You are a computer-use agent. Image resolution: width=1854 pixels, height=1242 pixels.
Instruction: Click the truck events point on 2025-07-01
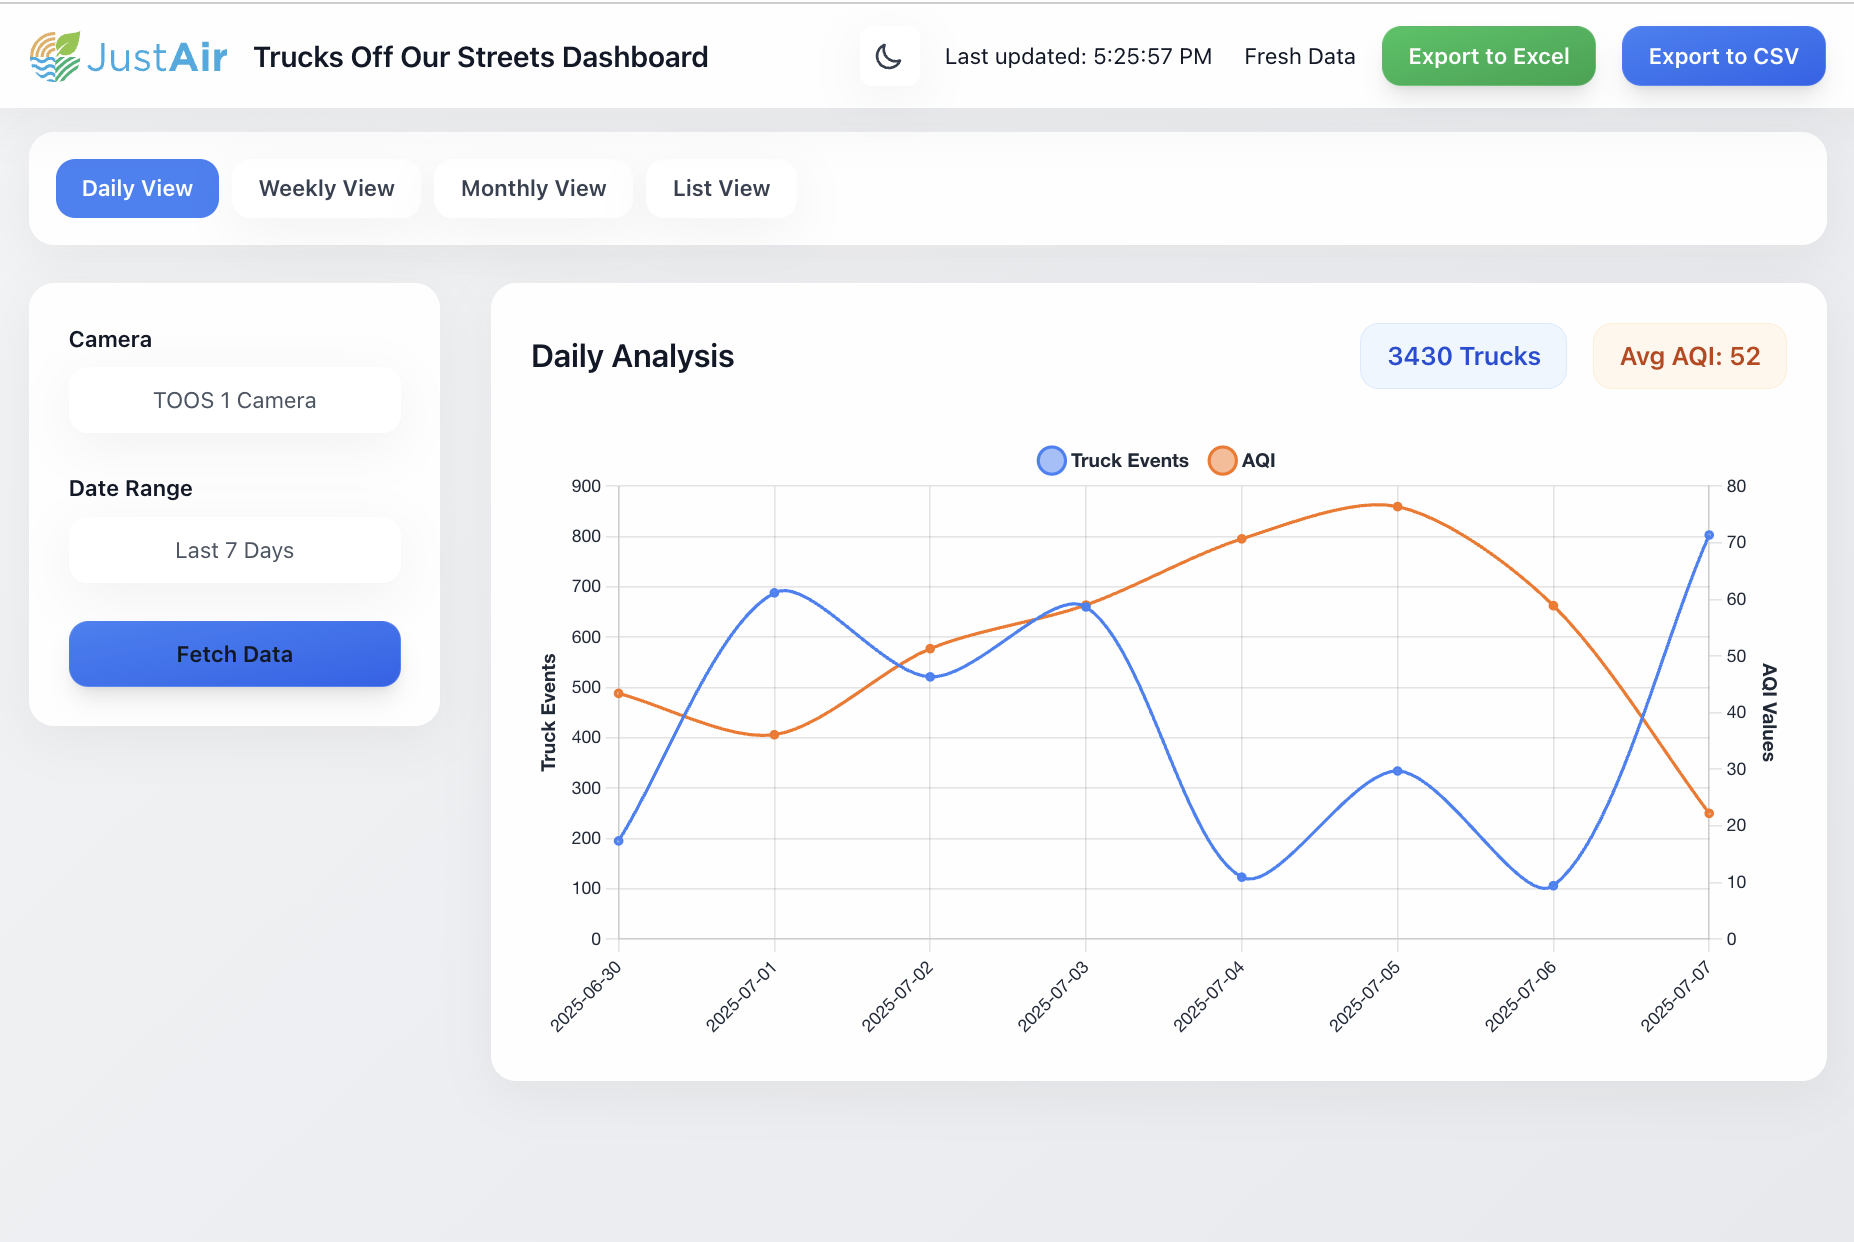point(774,593)
